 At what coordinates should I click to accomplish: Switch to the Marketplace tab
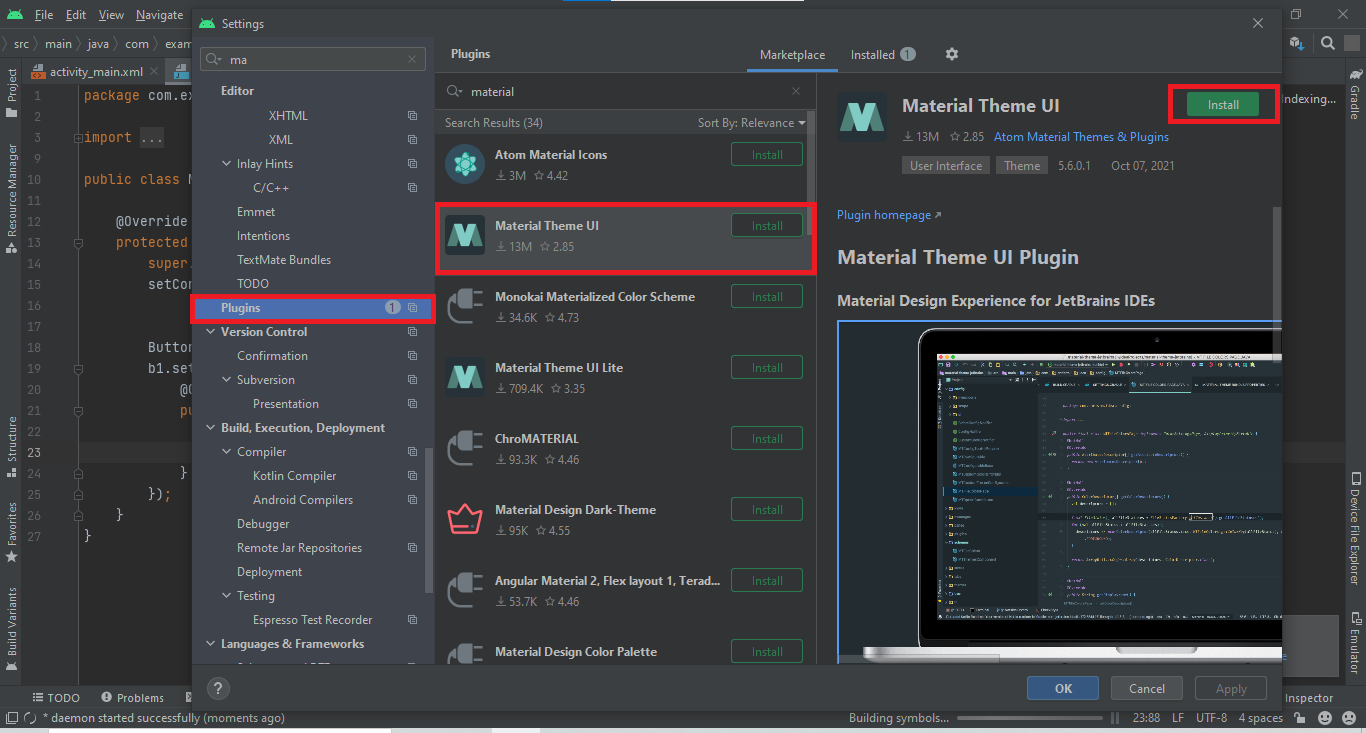(792, 55)
